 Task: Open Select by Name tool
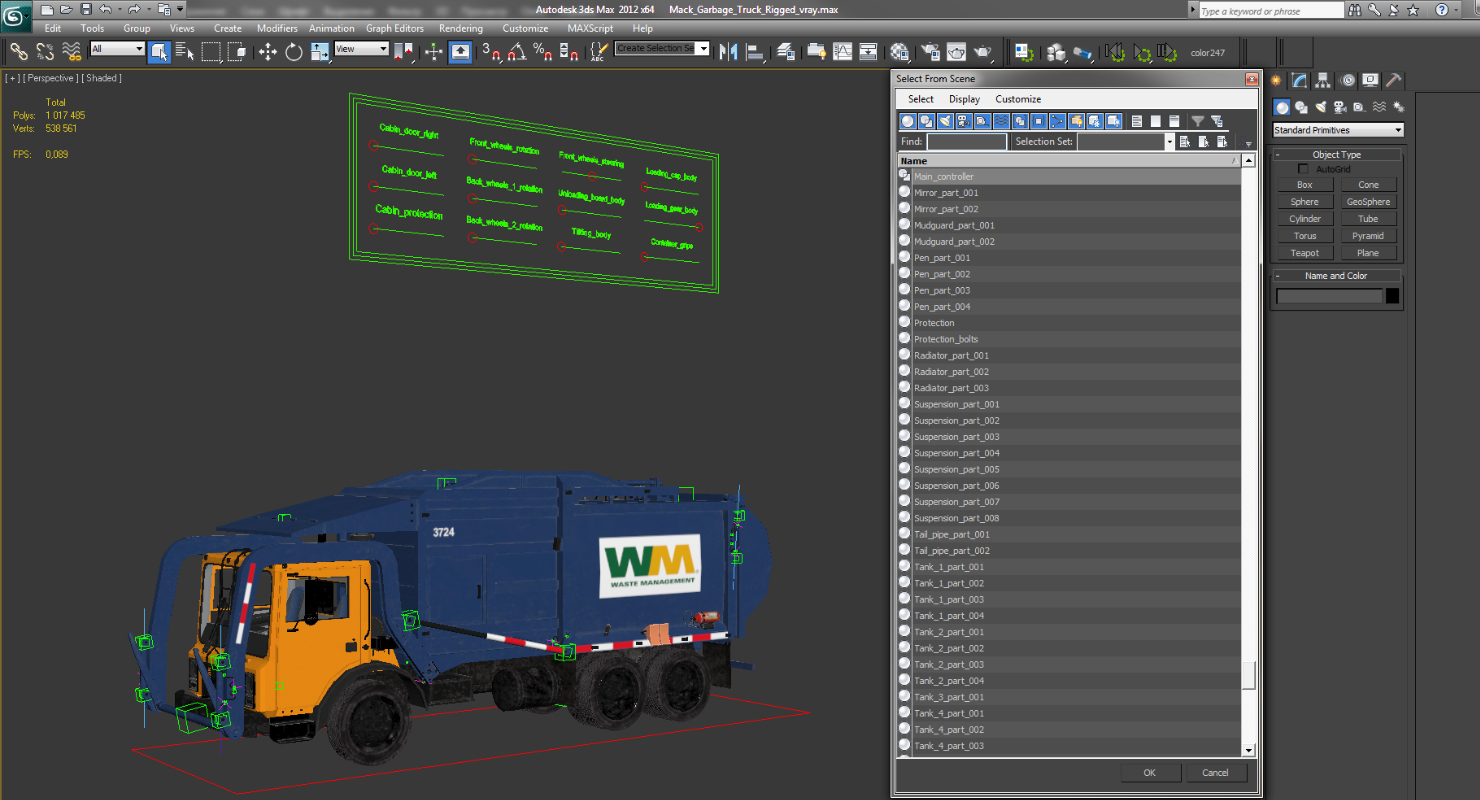point(185,51)
